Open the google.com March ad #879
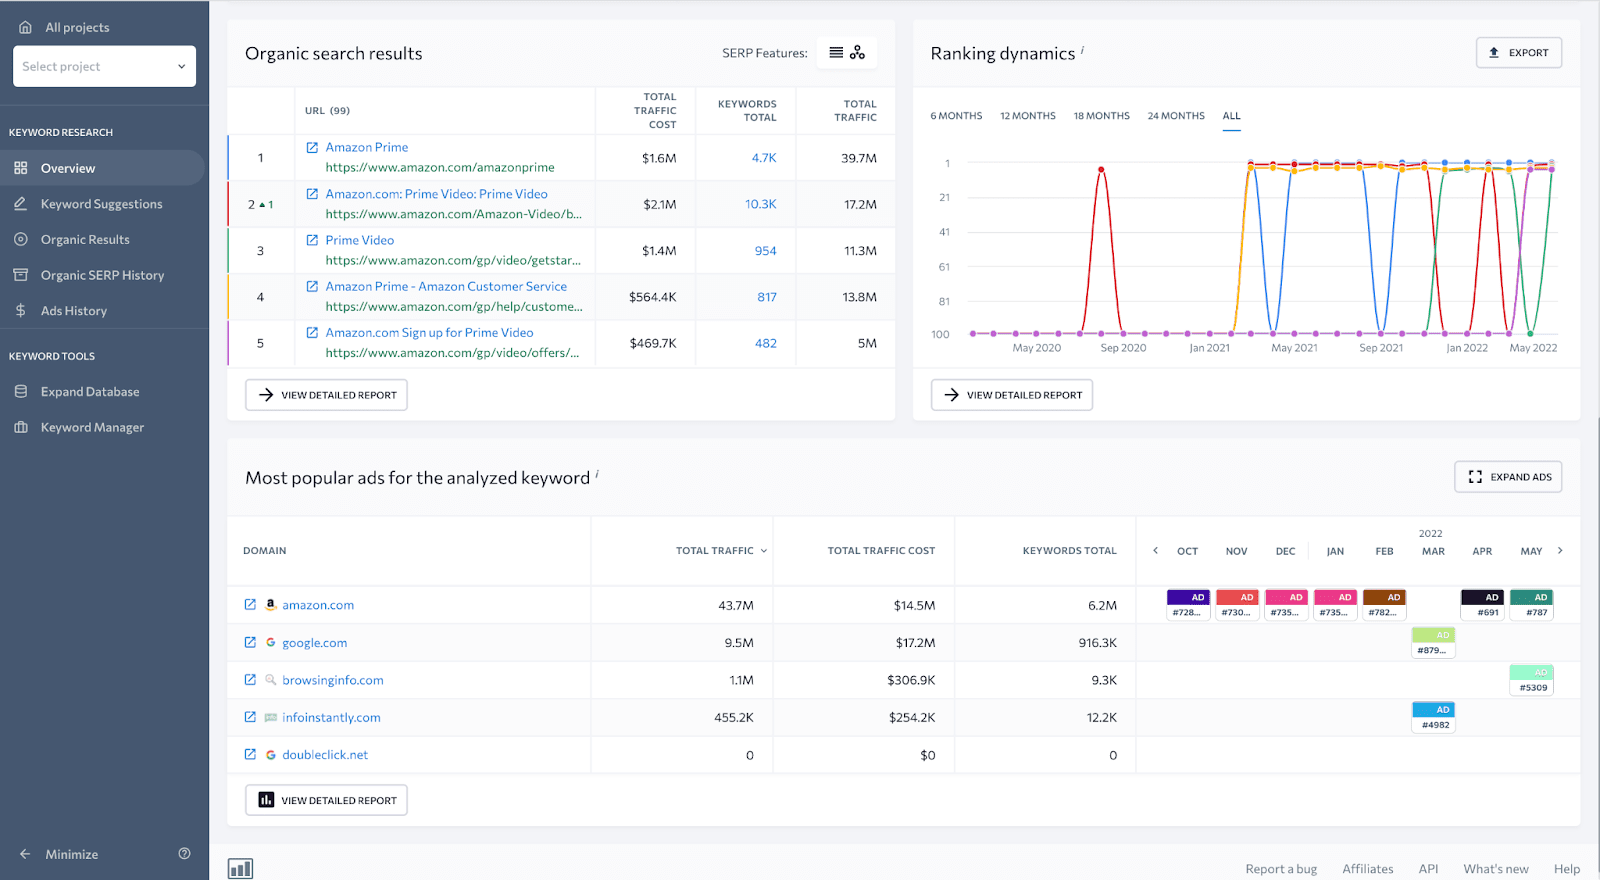Image resolution: width=1600 pixels, height=880 pixels. coord(1433,642)
